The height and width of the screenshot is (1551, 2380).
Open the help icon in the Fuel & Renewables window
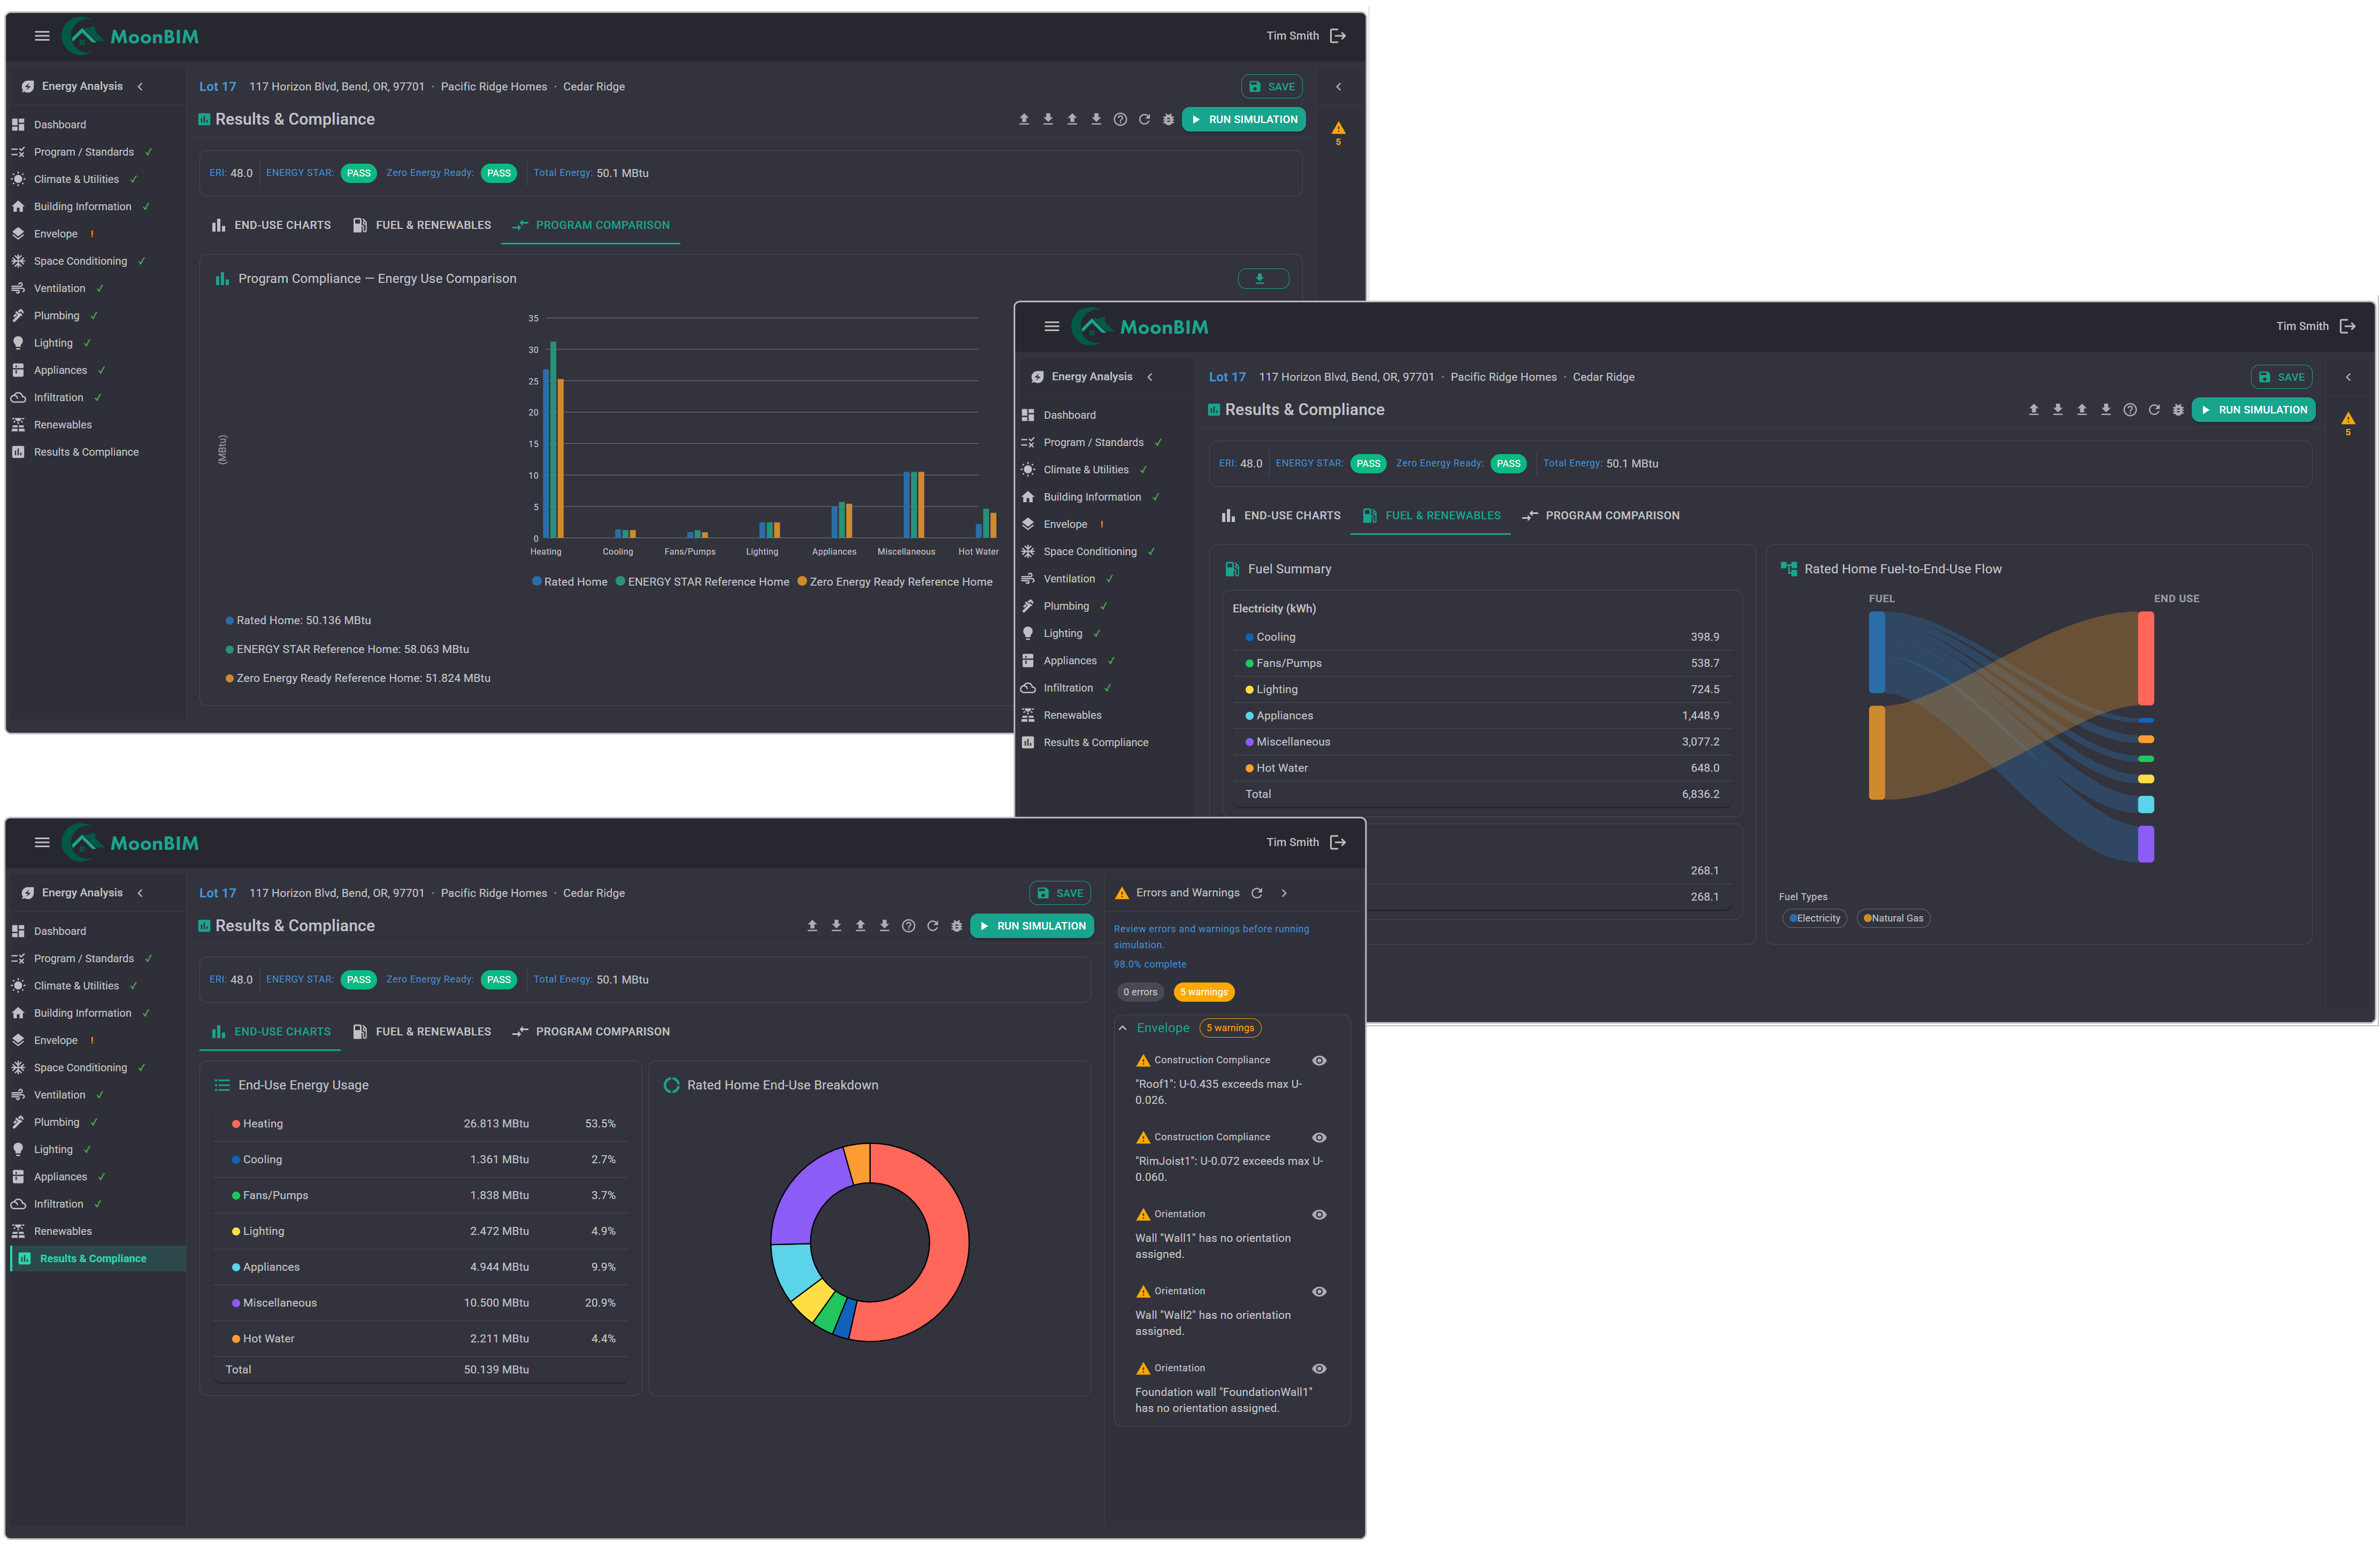click(2130, 410)
